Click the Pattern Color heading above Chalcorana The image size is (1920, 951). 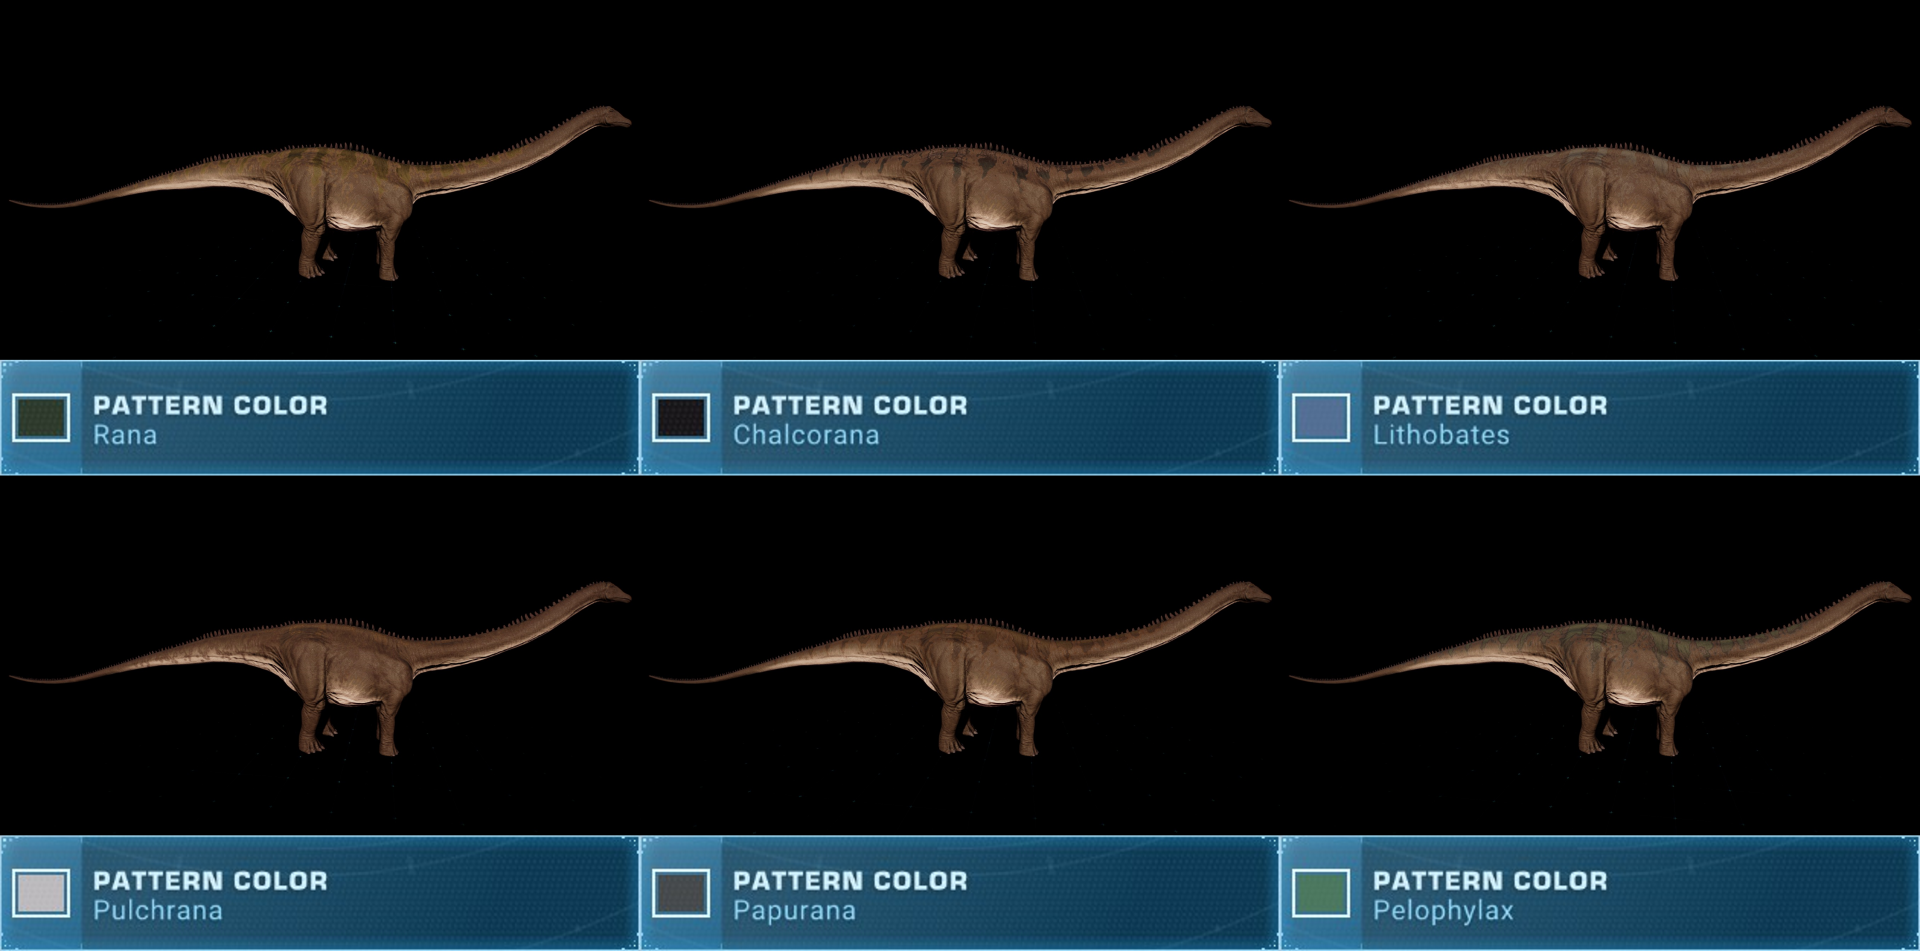click(850, 405)
